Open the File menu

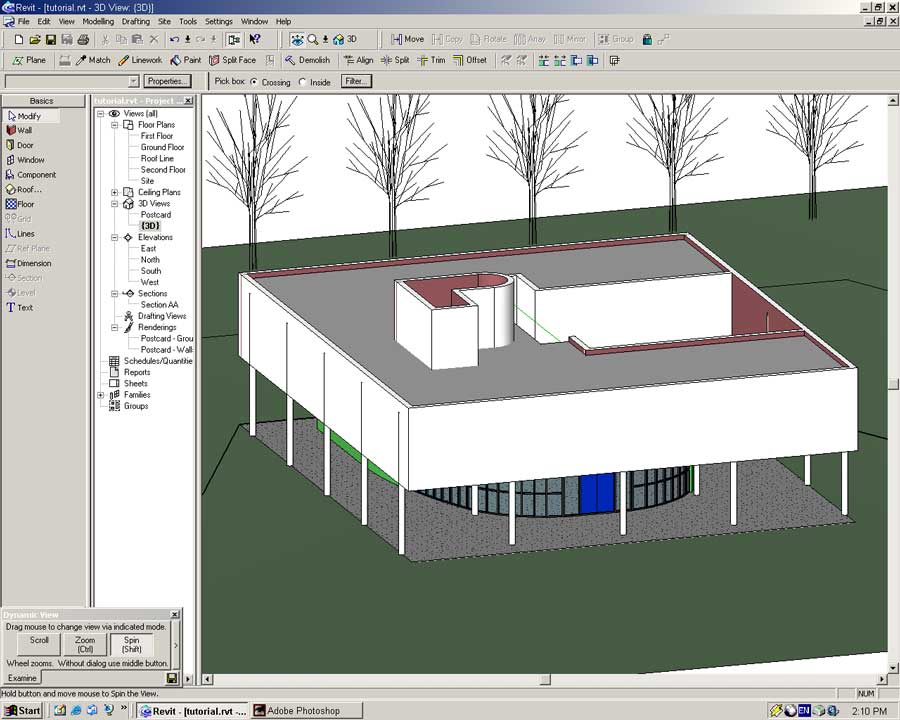pos(24,21)
